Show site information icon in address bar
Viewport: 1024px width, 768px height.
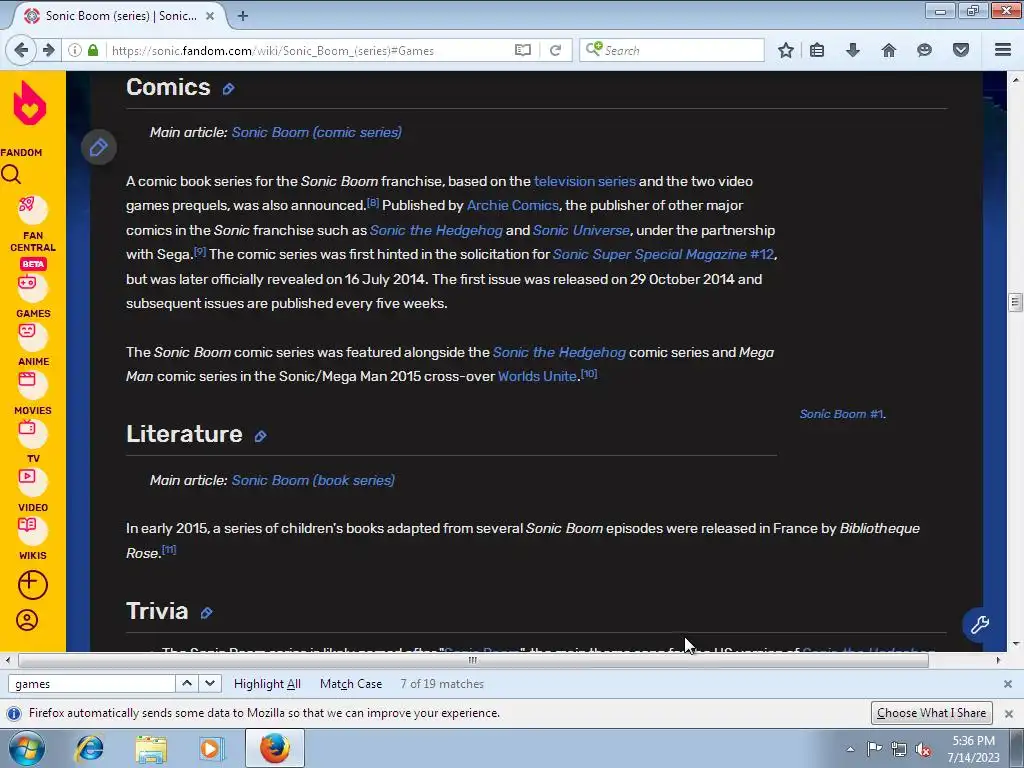point(75,50)
